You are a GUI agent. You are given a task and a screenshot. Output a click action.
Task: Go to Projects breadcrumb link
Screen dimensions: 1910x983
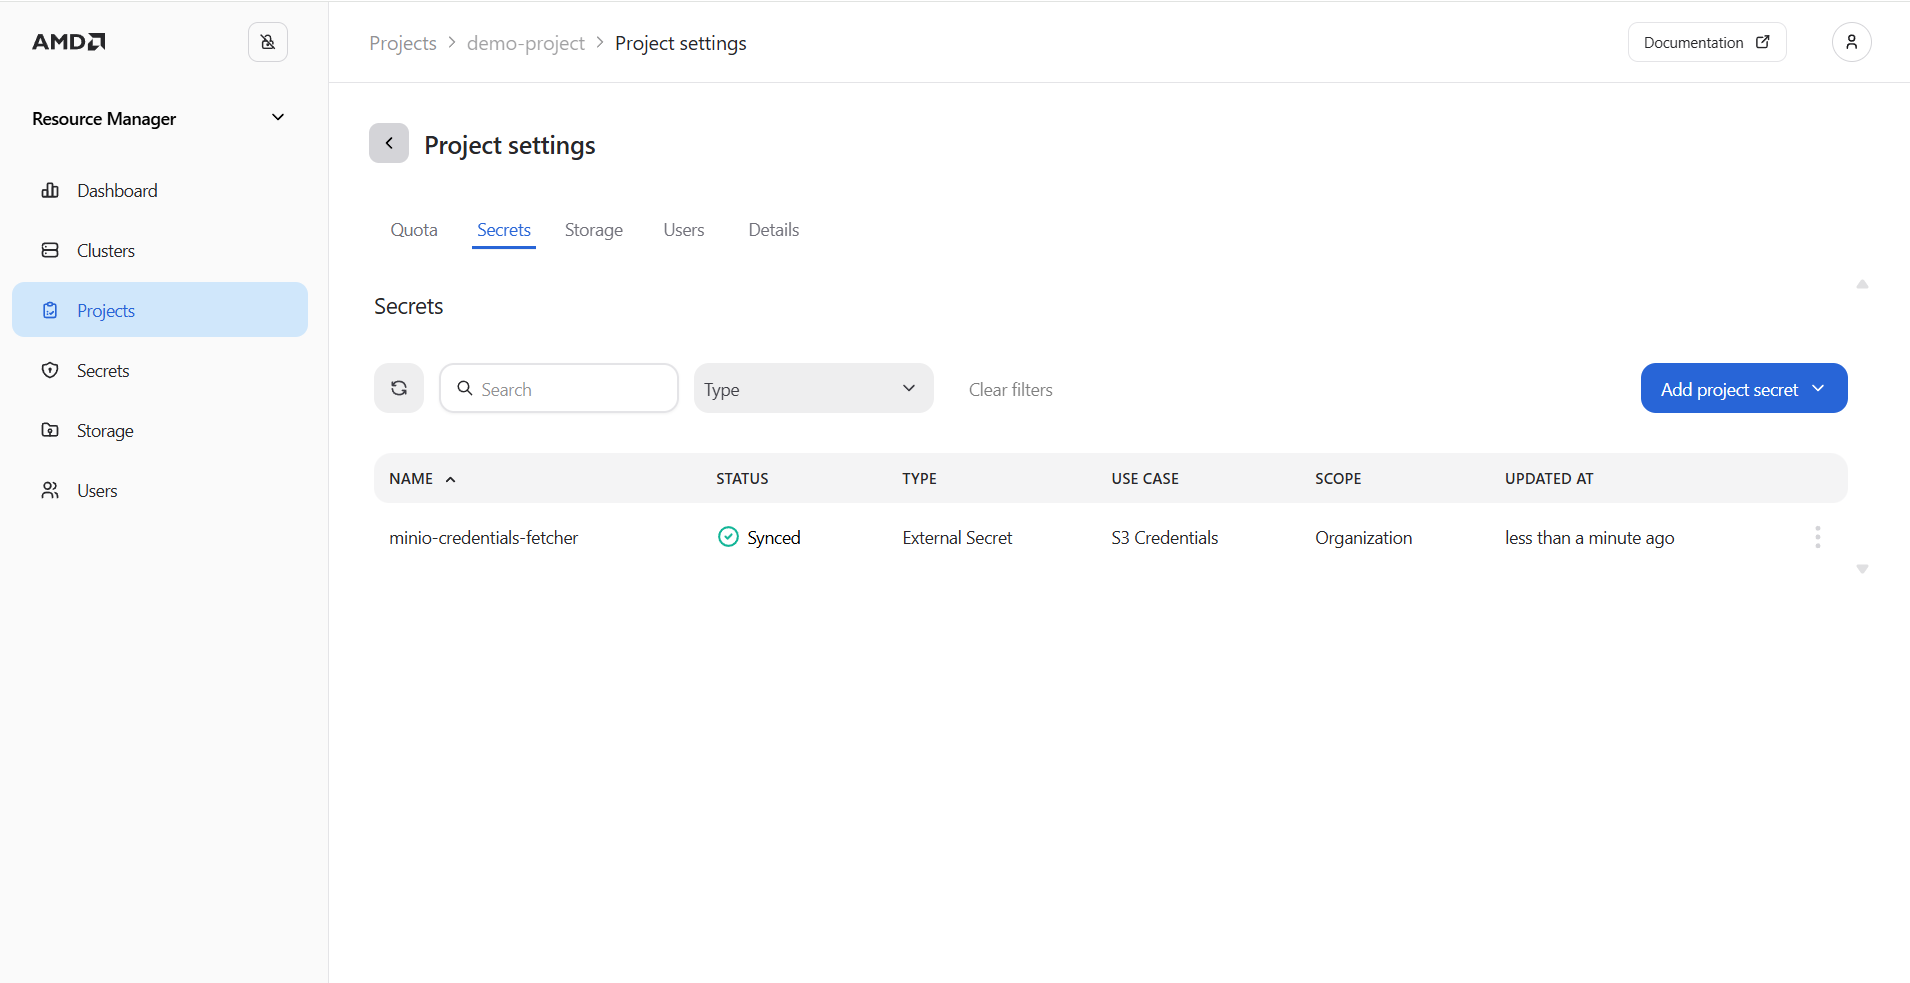[x=403, y=43]
